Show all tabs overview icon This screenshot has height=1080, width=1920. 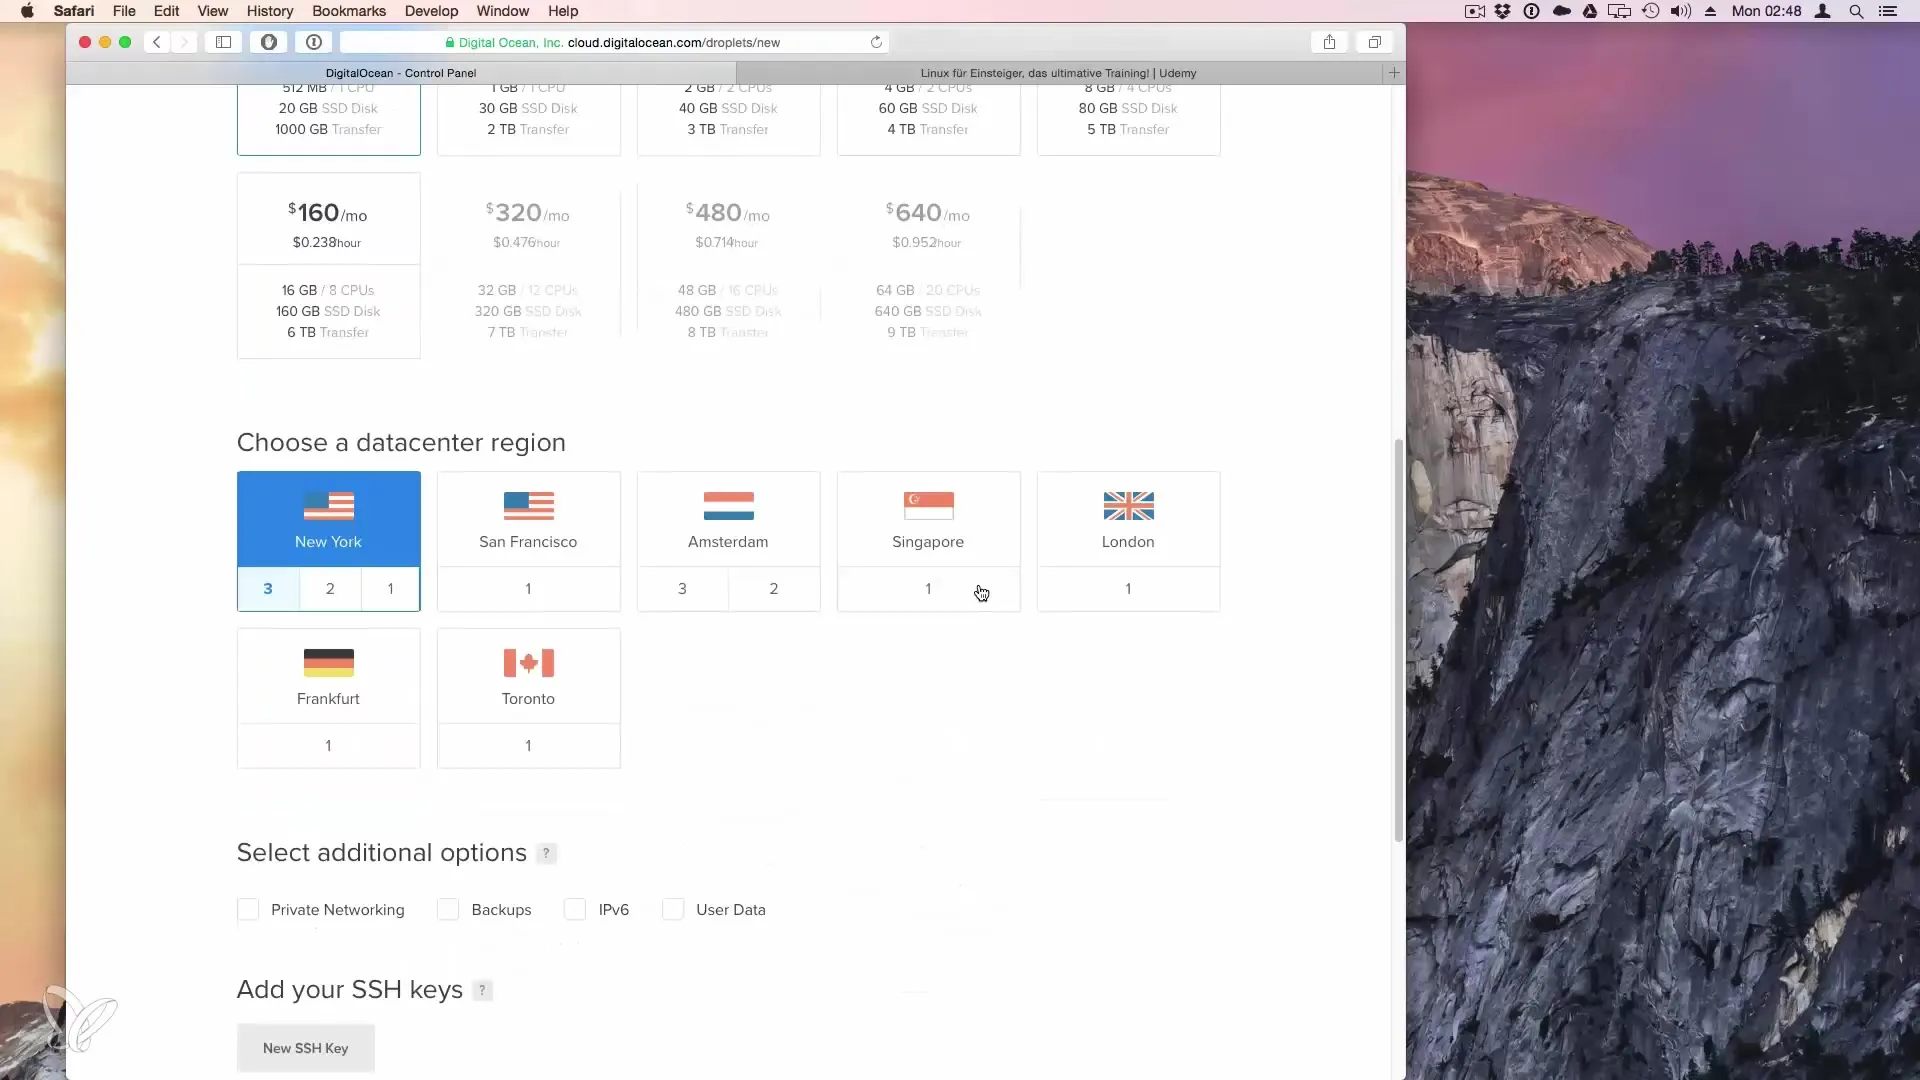pos(1375,42)
